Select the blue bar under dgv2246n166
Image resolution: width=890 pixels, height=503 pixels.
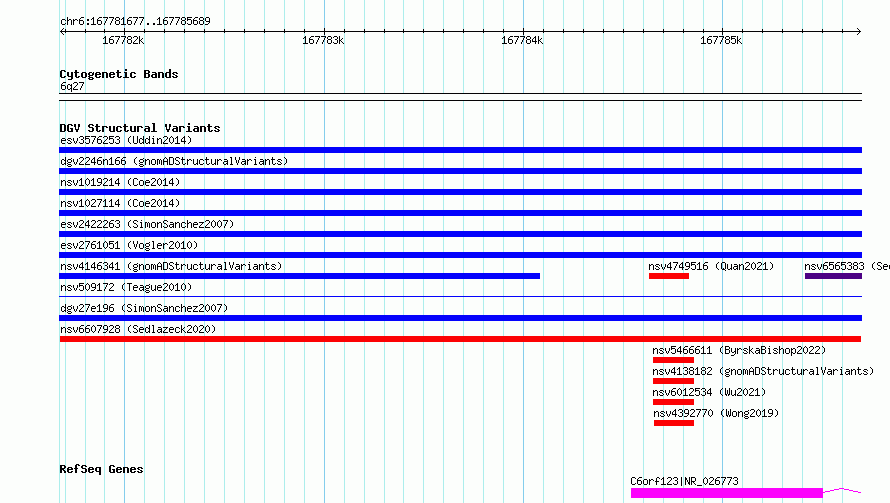coord(460,171)
